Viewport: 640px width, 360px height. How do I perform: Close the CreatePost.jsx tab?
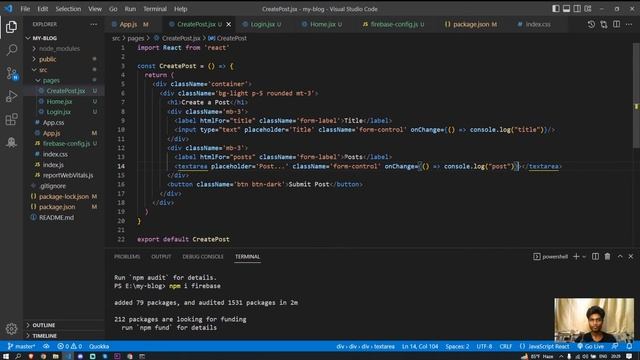pyautogui.click(x=229, y=24)
